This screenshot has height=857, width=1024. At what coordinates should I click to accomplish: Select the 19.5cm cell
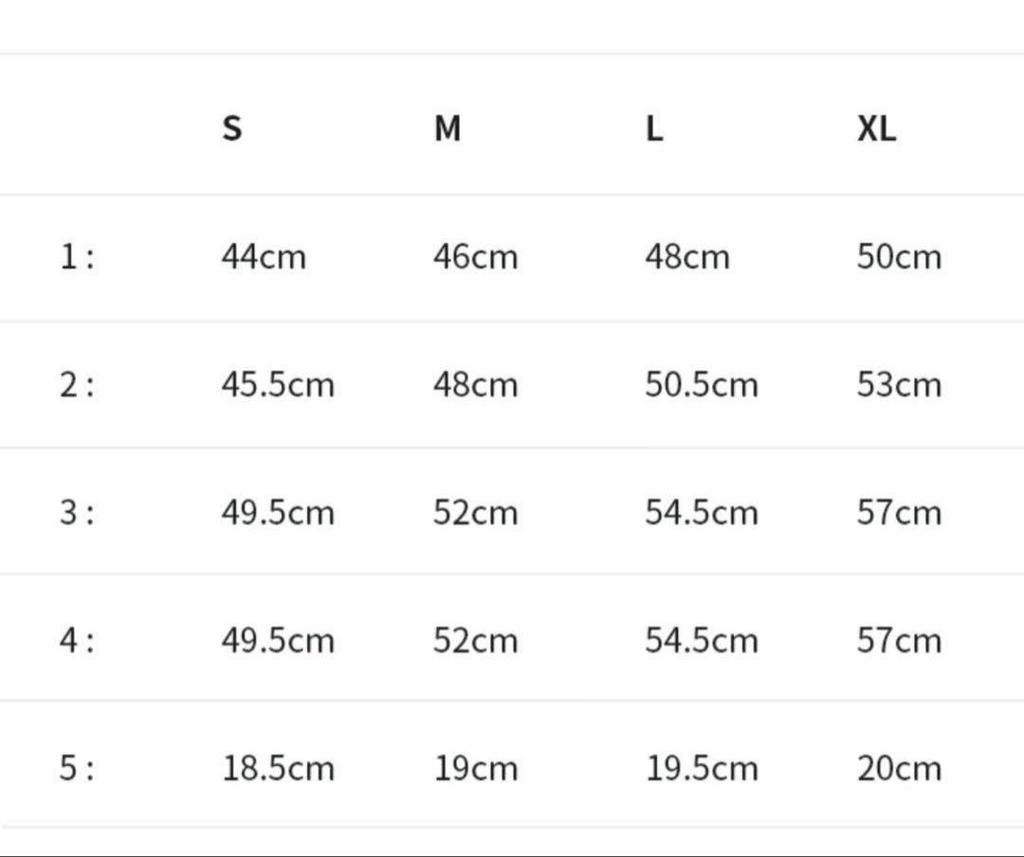coord(701,768)
